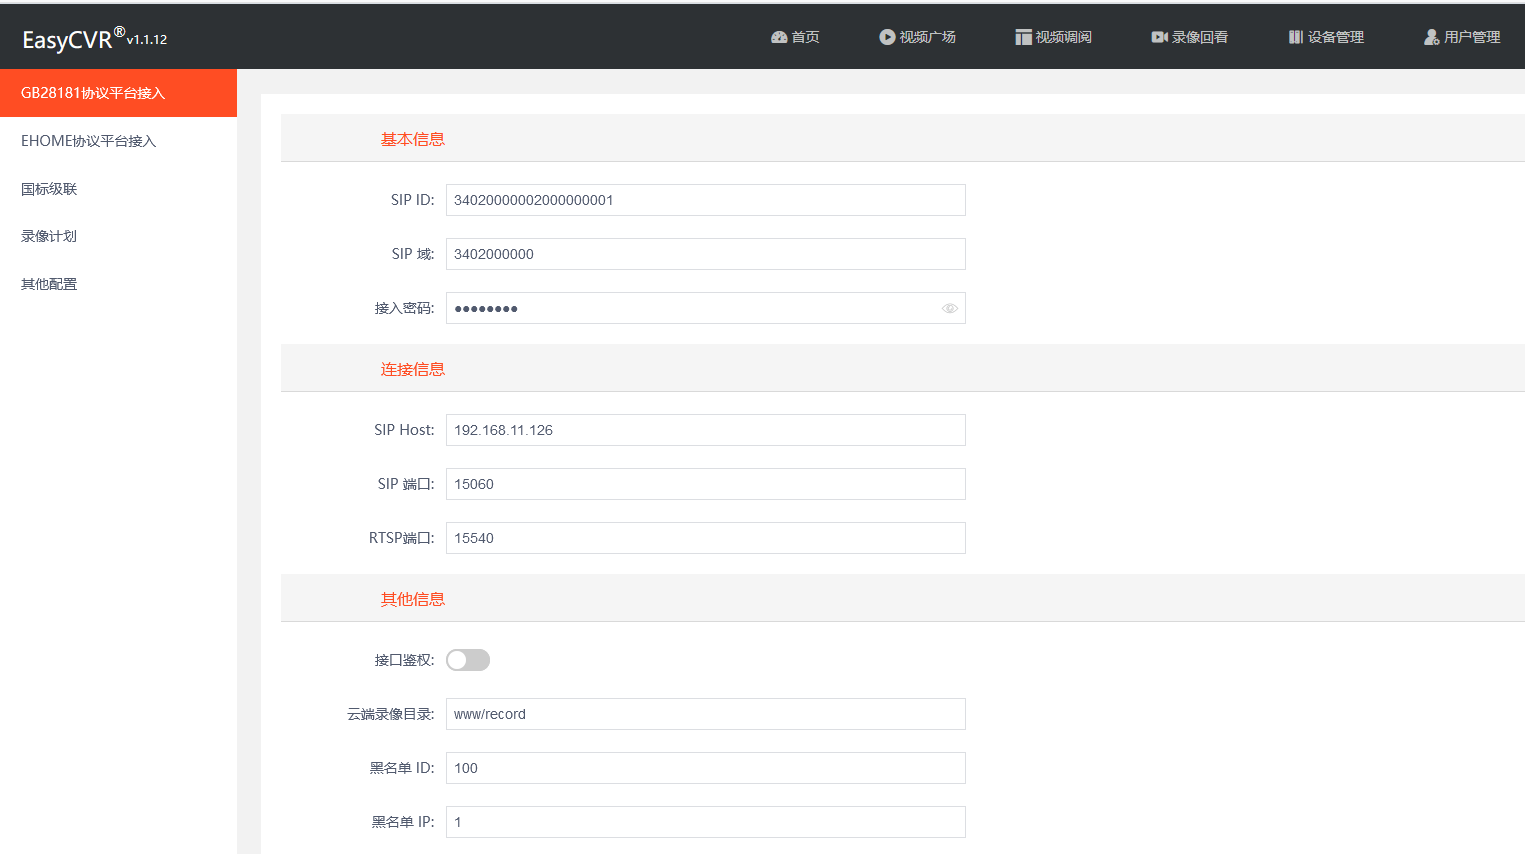The width and height of the screenshot is (1525, 854).
Task: Open 其他配置 from the sidebar
Action: [x=49, y=284]
